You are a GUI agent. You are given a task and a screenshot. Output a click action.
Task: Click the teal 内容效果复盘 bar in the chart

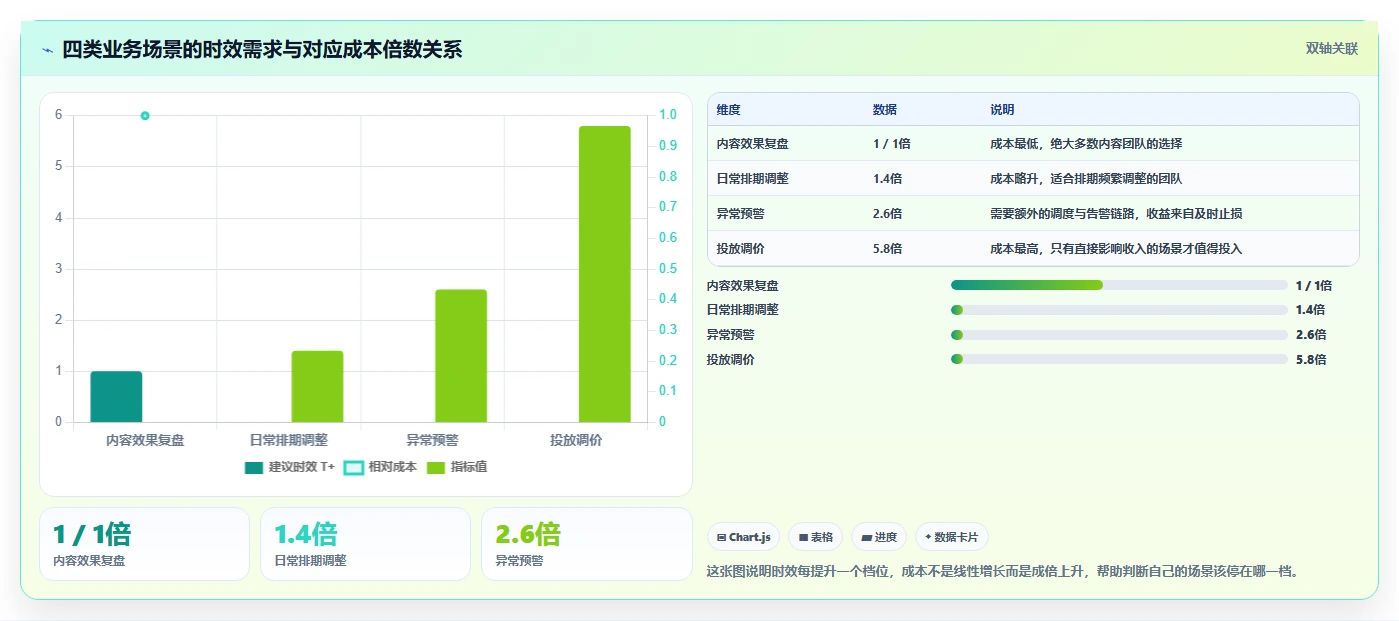[x=116, y=396]
